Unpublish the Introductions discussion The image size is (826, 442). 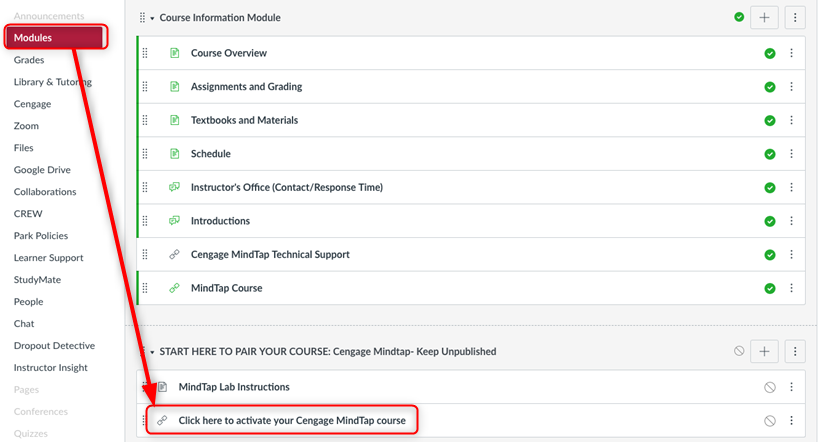tap(770, 221)
